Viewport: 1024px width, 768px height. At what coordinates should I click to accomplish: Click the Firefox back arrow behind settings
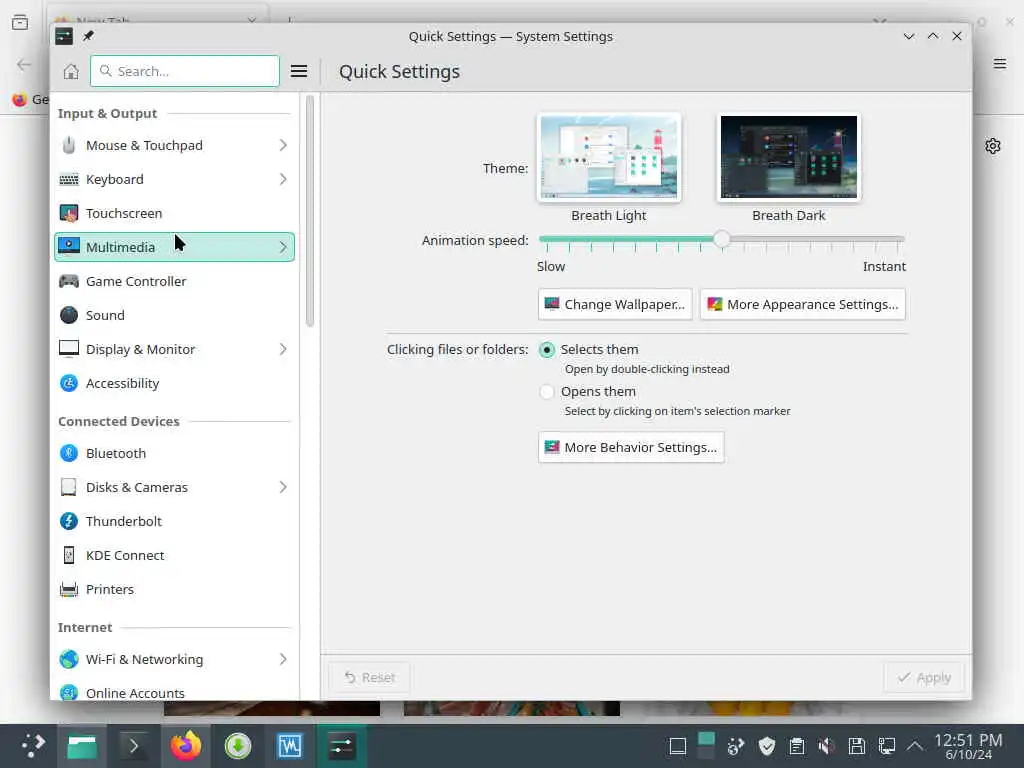coord(24,64)
